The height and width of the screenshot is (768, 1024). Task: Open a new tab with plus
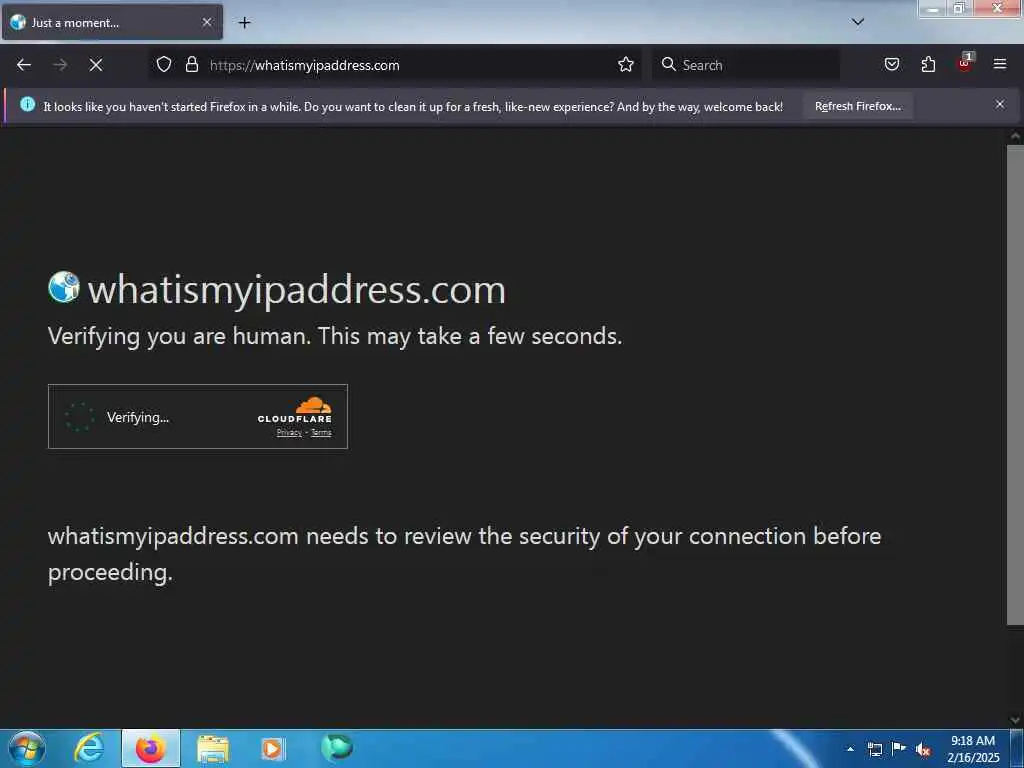(x=244, y=23)
